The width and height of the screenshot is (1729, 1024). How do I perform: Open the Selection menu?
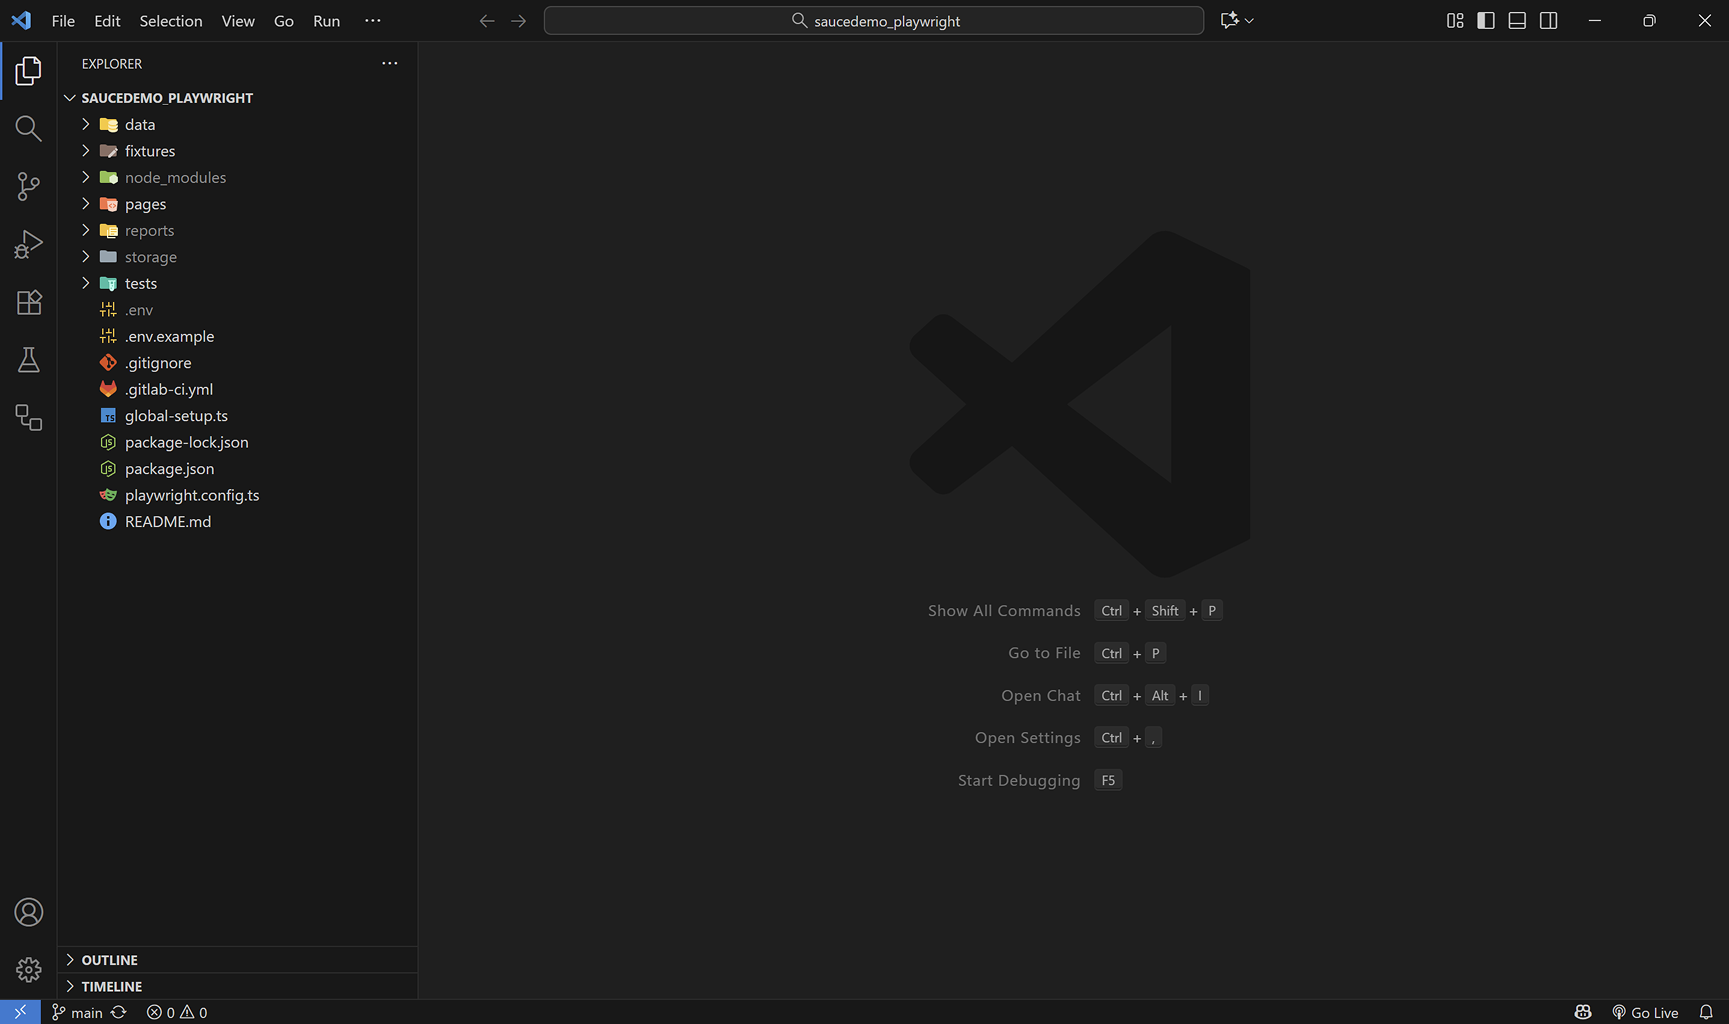pyautogui.click(x=170, y=21)
